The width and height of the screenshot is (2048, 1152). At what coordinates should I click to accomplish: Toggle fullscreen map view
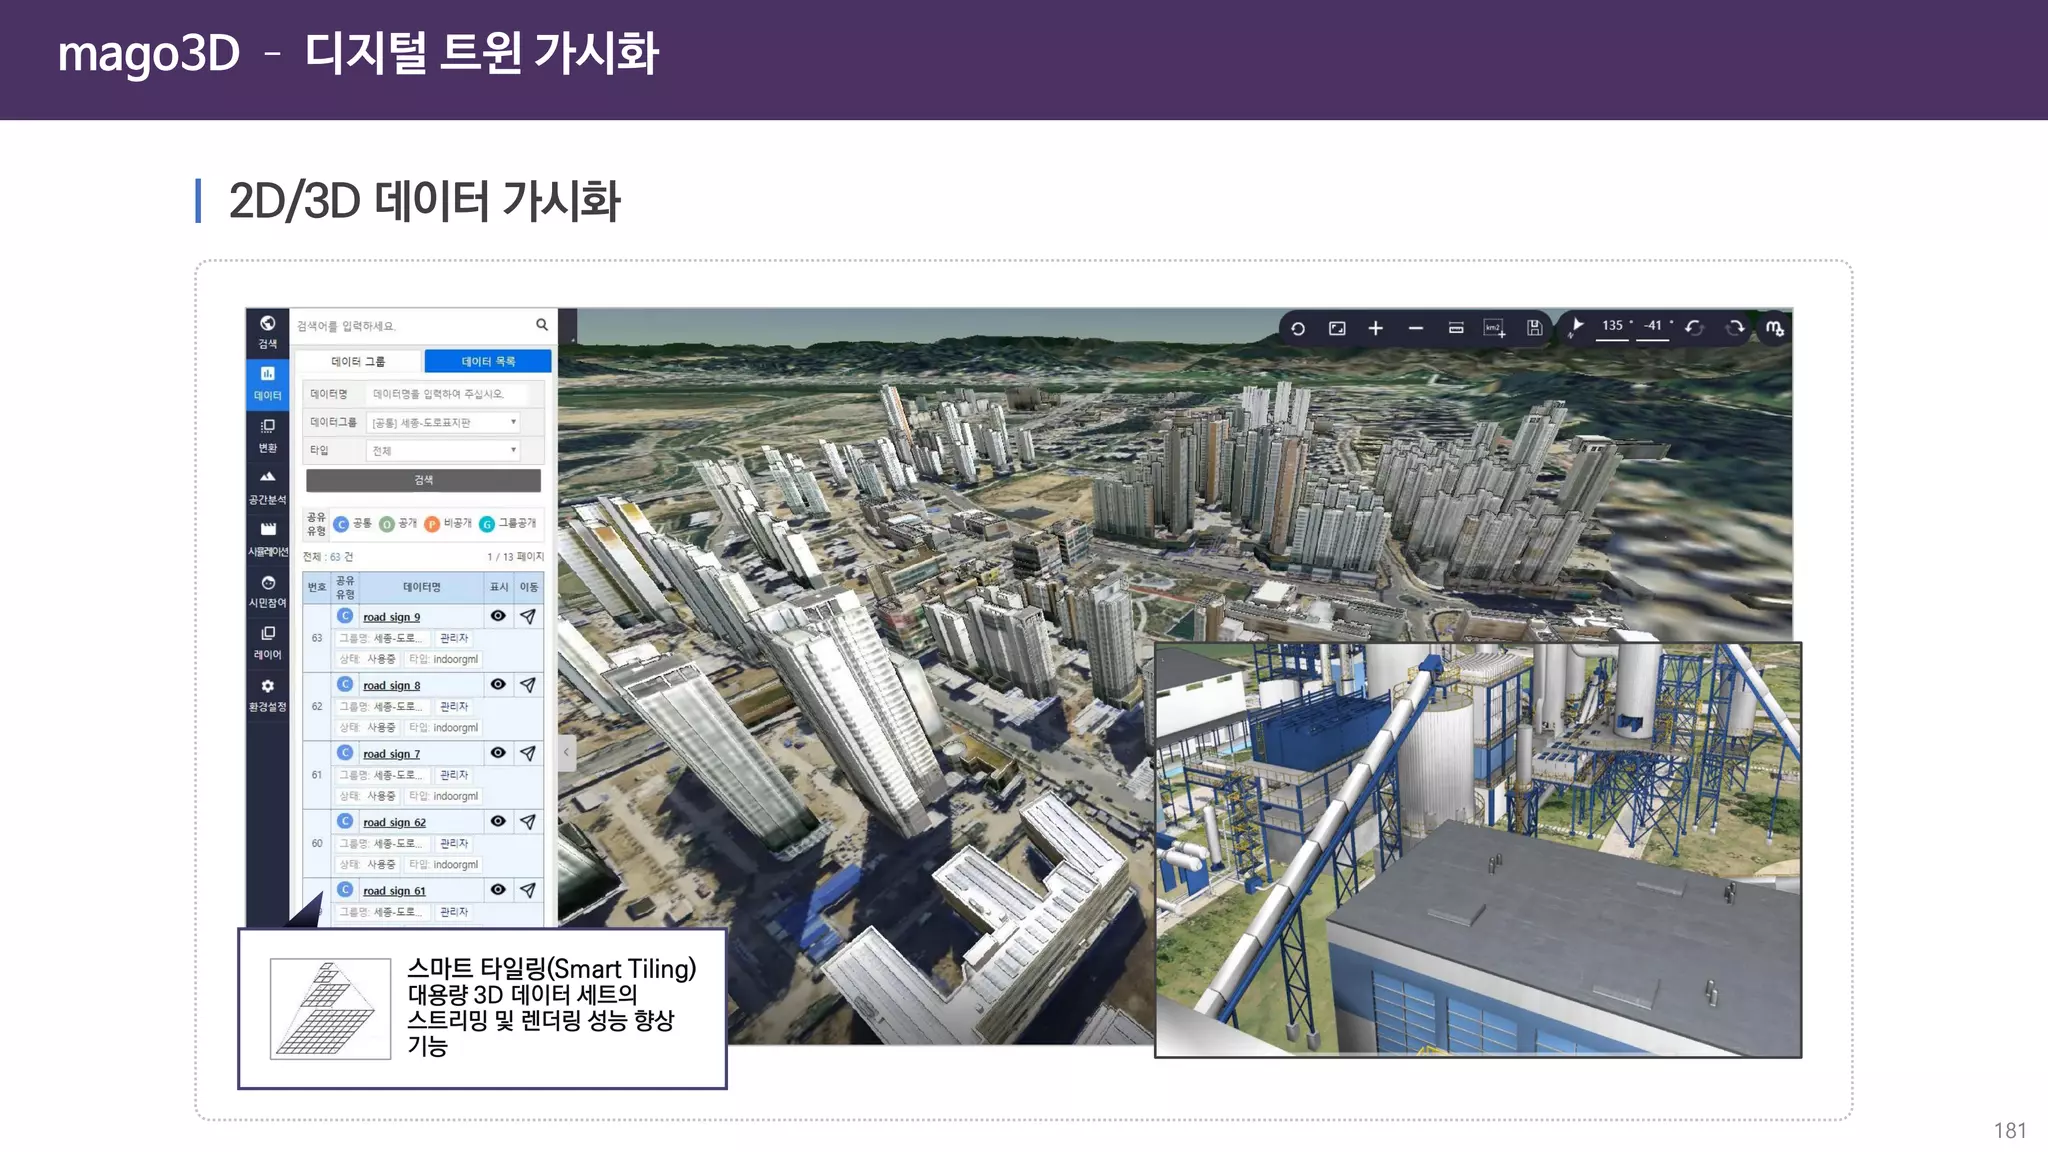pyautogui.click(x=1337, y=328)
